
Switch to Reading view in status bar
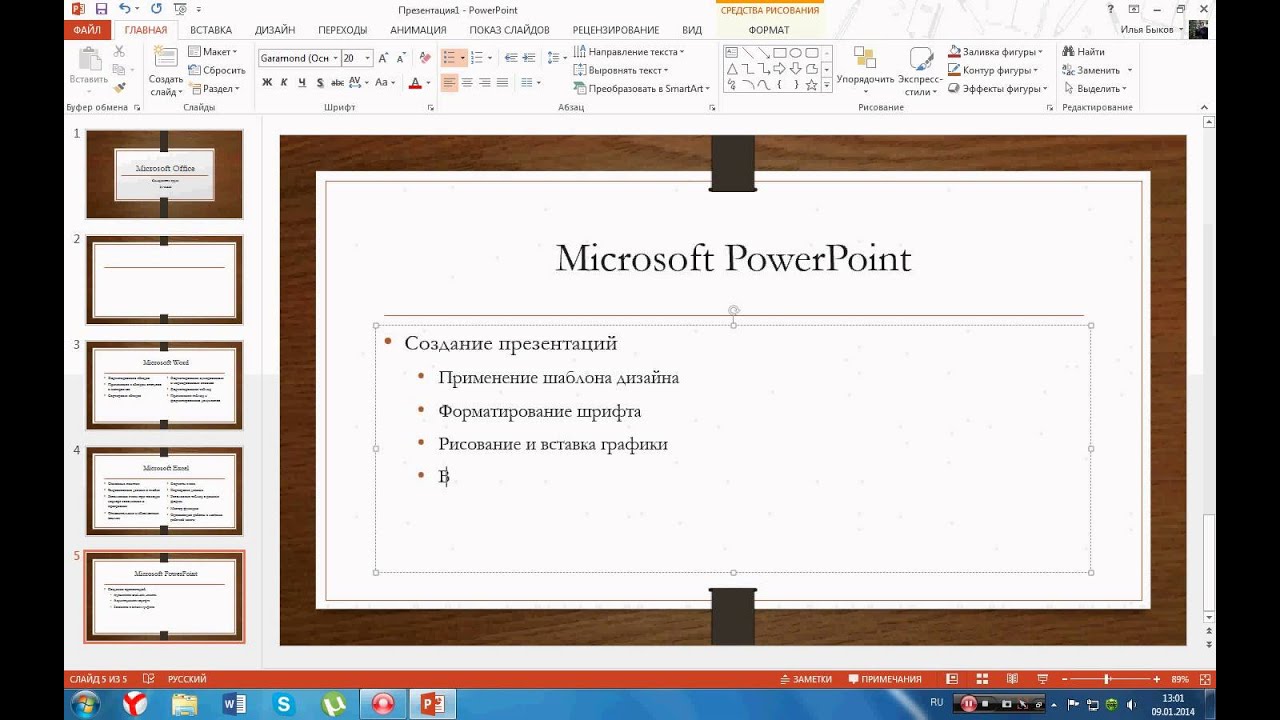(x=1012, y=679)
